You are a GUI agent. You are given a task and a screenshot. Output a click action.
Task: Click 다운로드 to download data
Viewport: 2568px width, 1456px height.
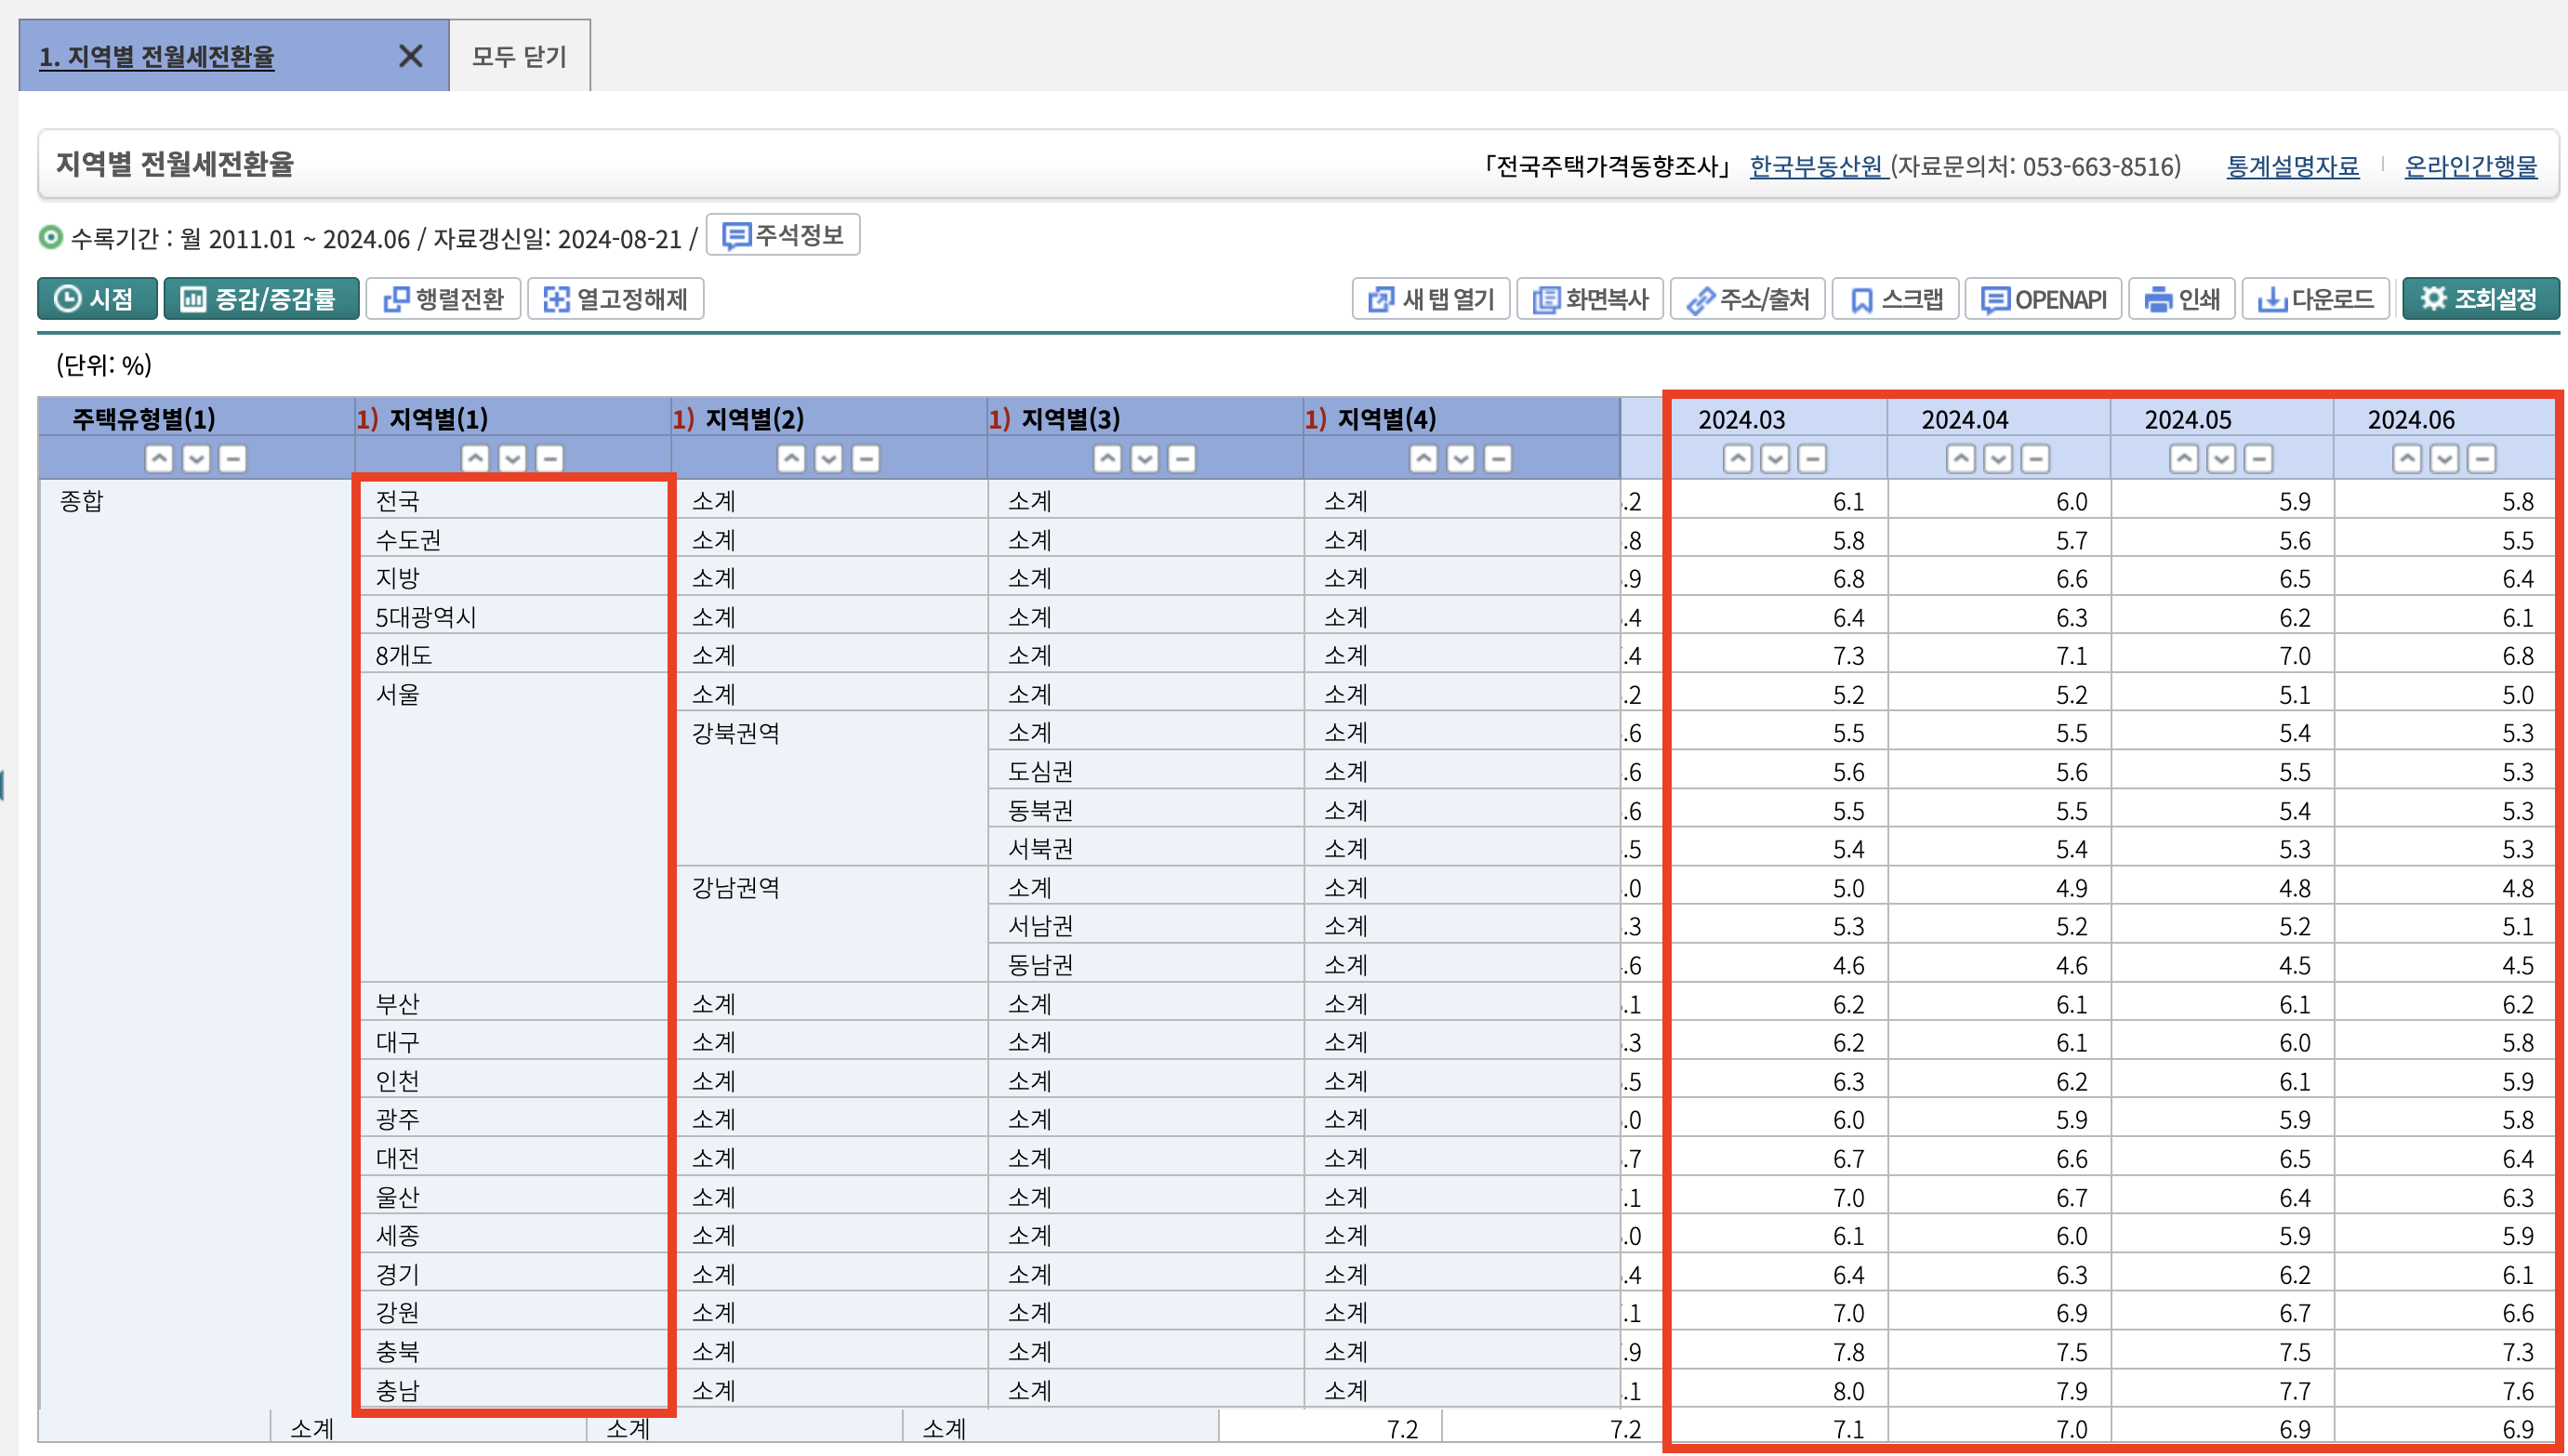[x=2315, y=299]
